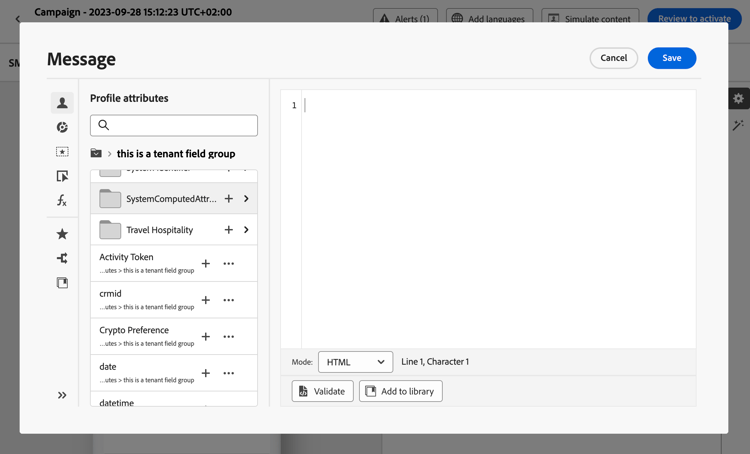The image size is (750, 454).
Task: Click the date attribute name
Action: pyautogui.click(x=108, y=366)
